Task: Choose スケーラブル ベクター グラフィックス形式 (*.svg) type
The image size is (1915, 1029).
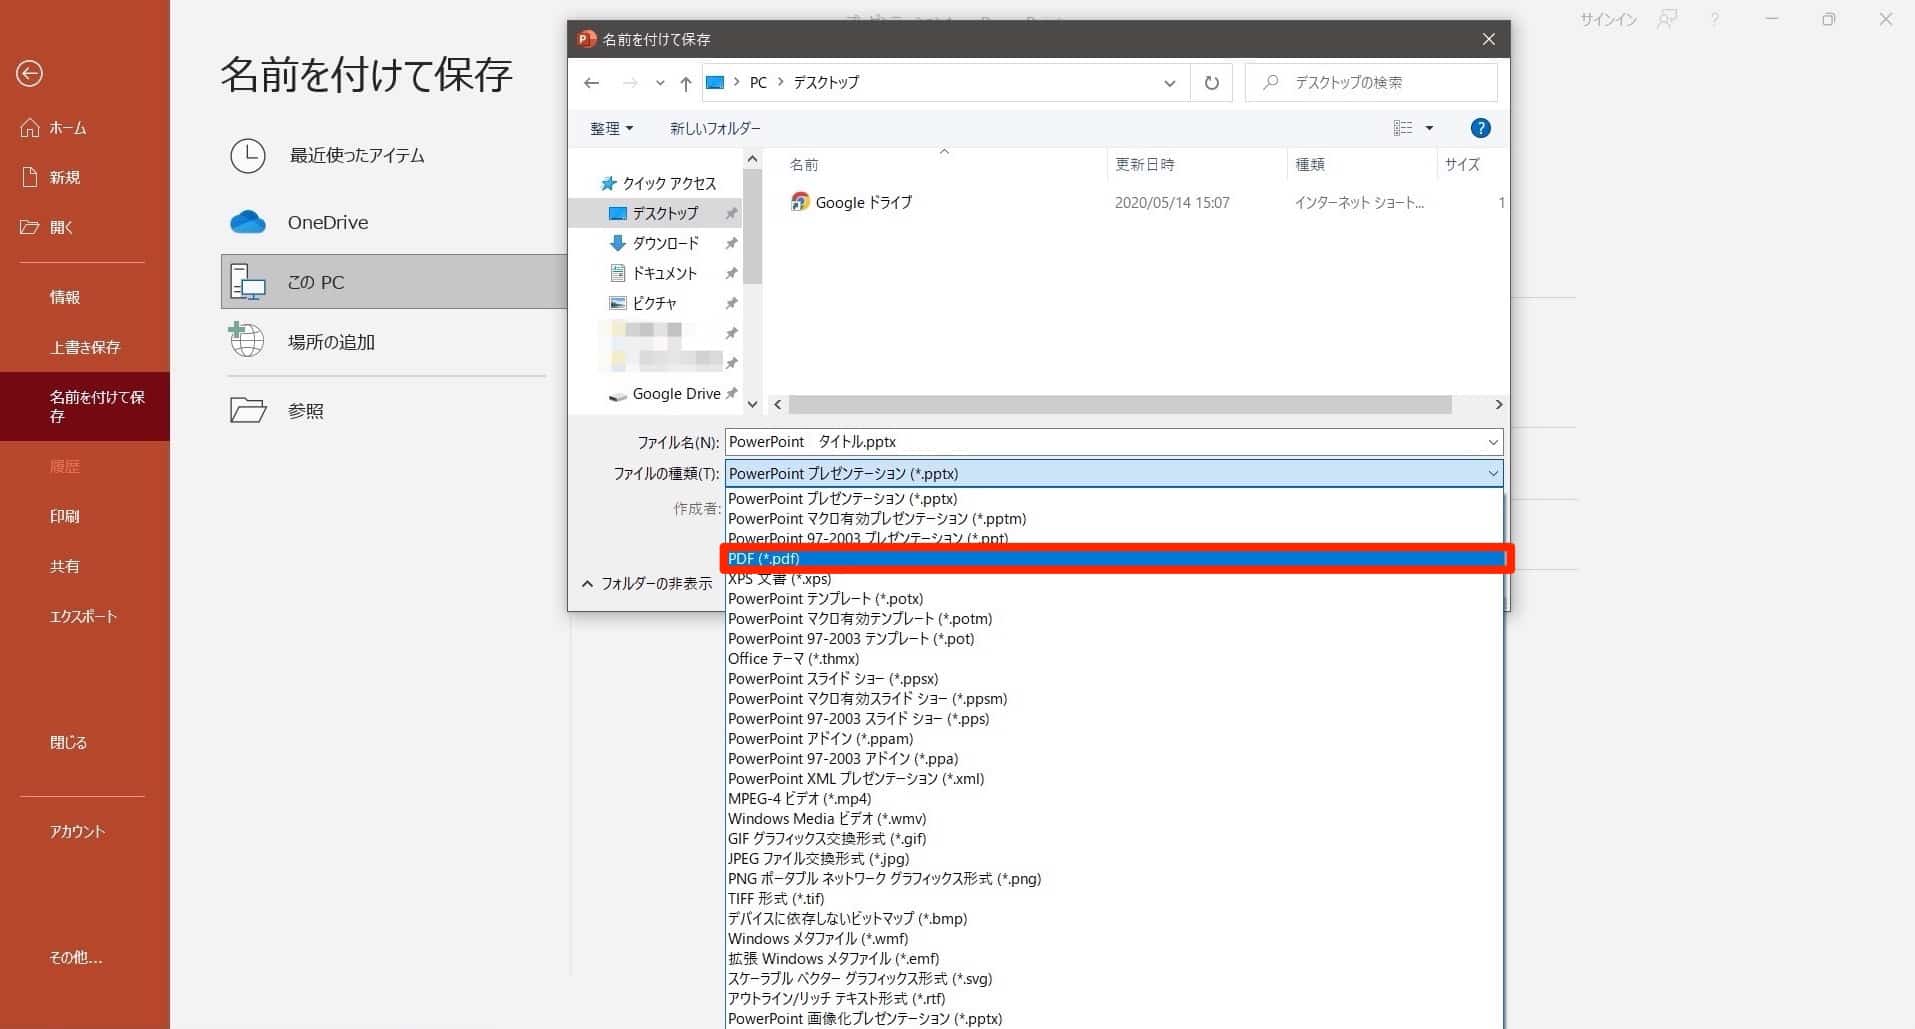Action: pyautogui.click(x=1114, y=979)
